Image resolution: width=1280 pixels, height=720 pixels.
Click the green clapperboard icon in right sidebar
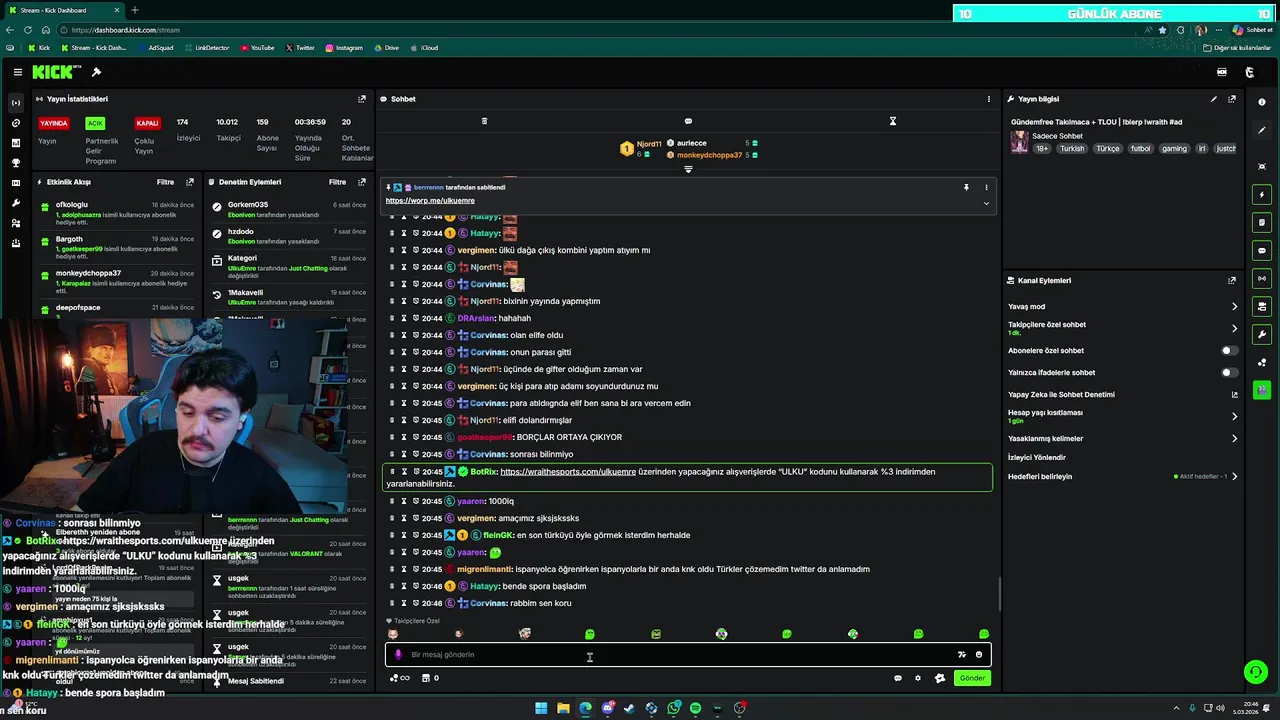coord(1262,390)
